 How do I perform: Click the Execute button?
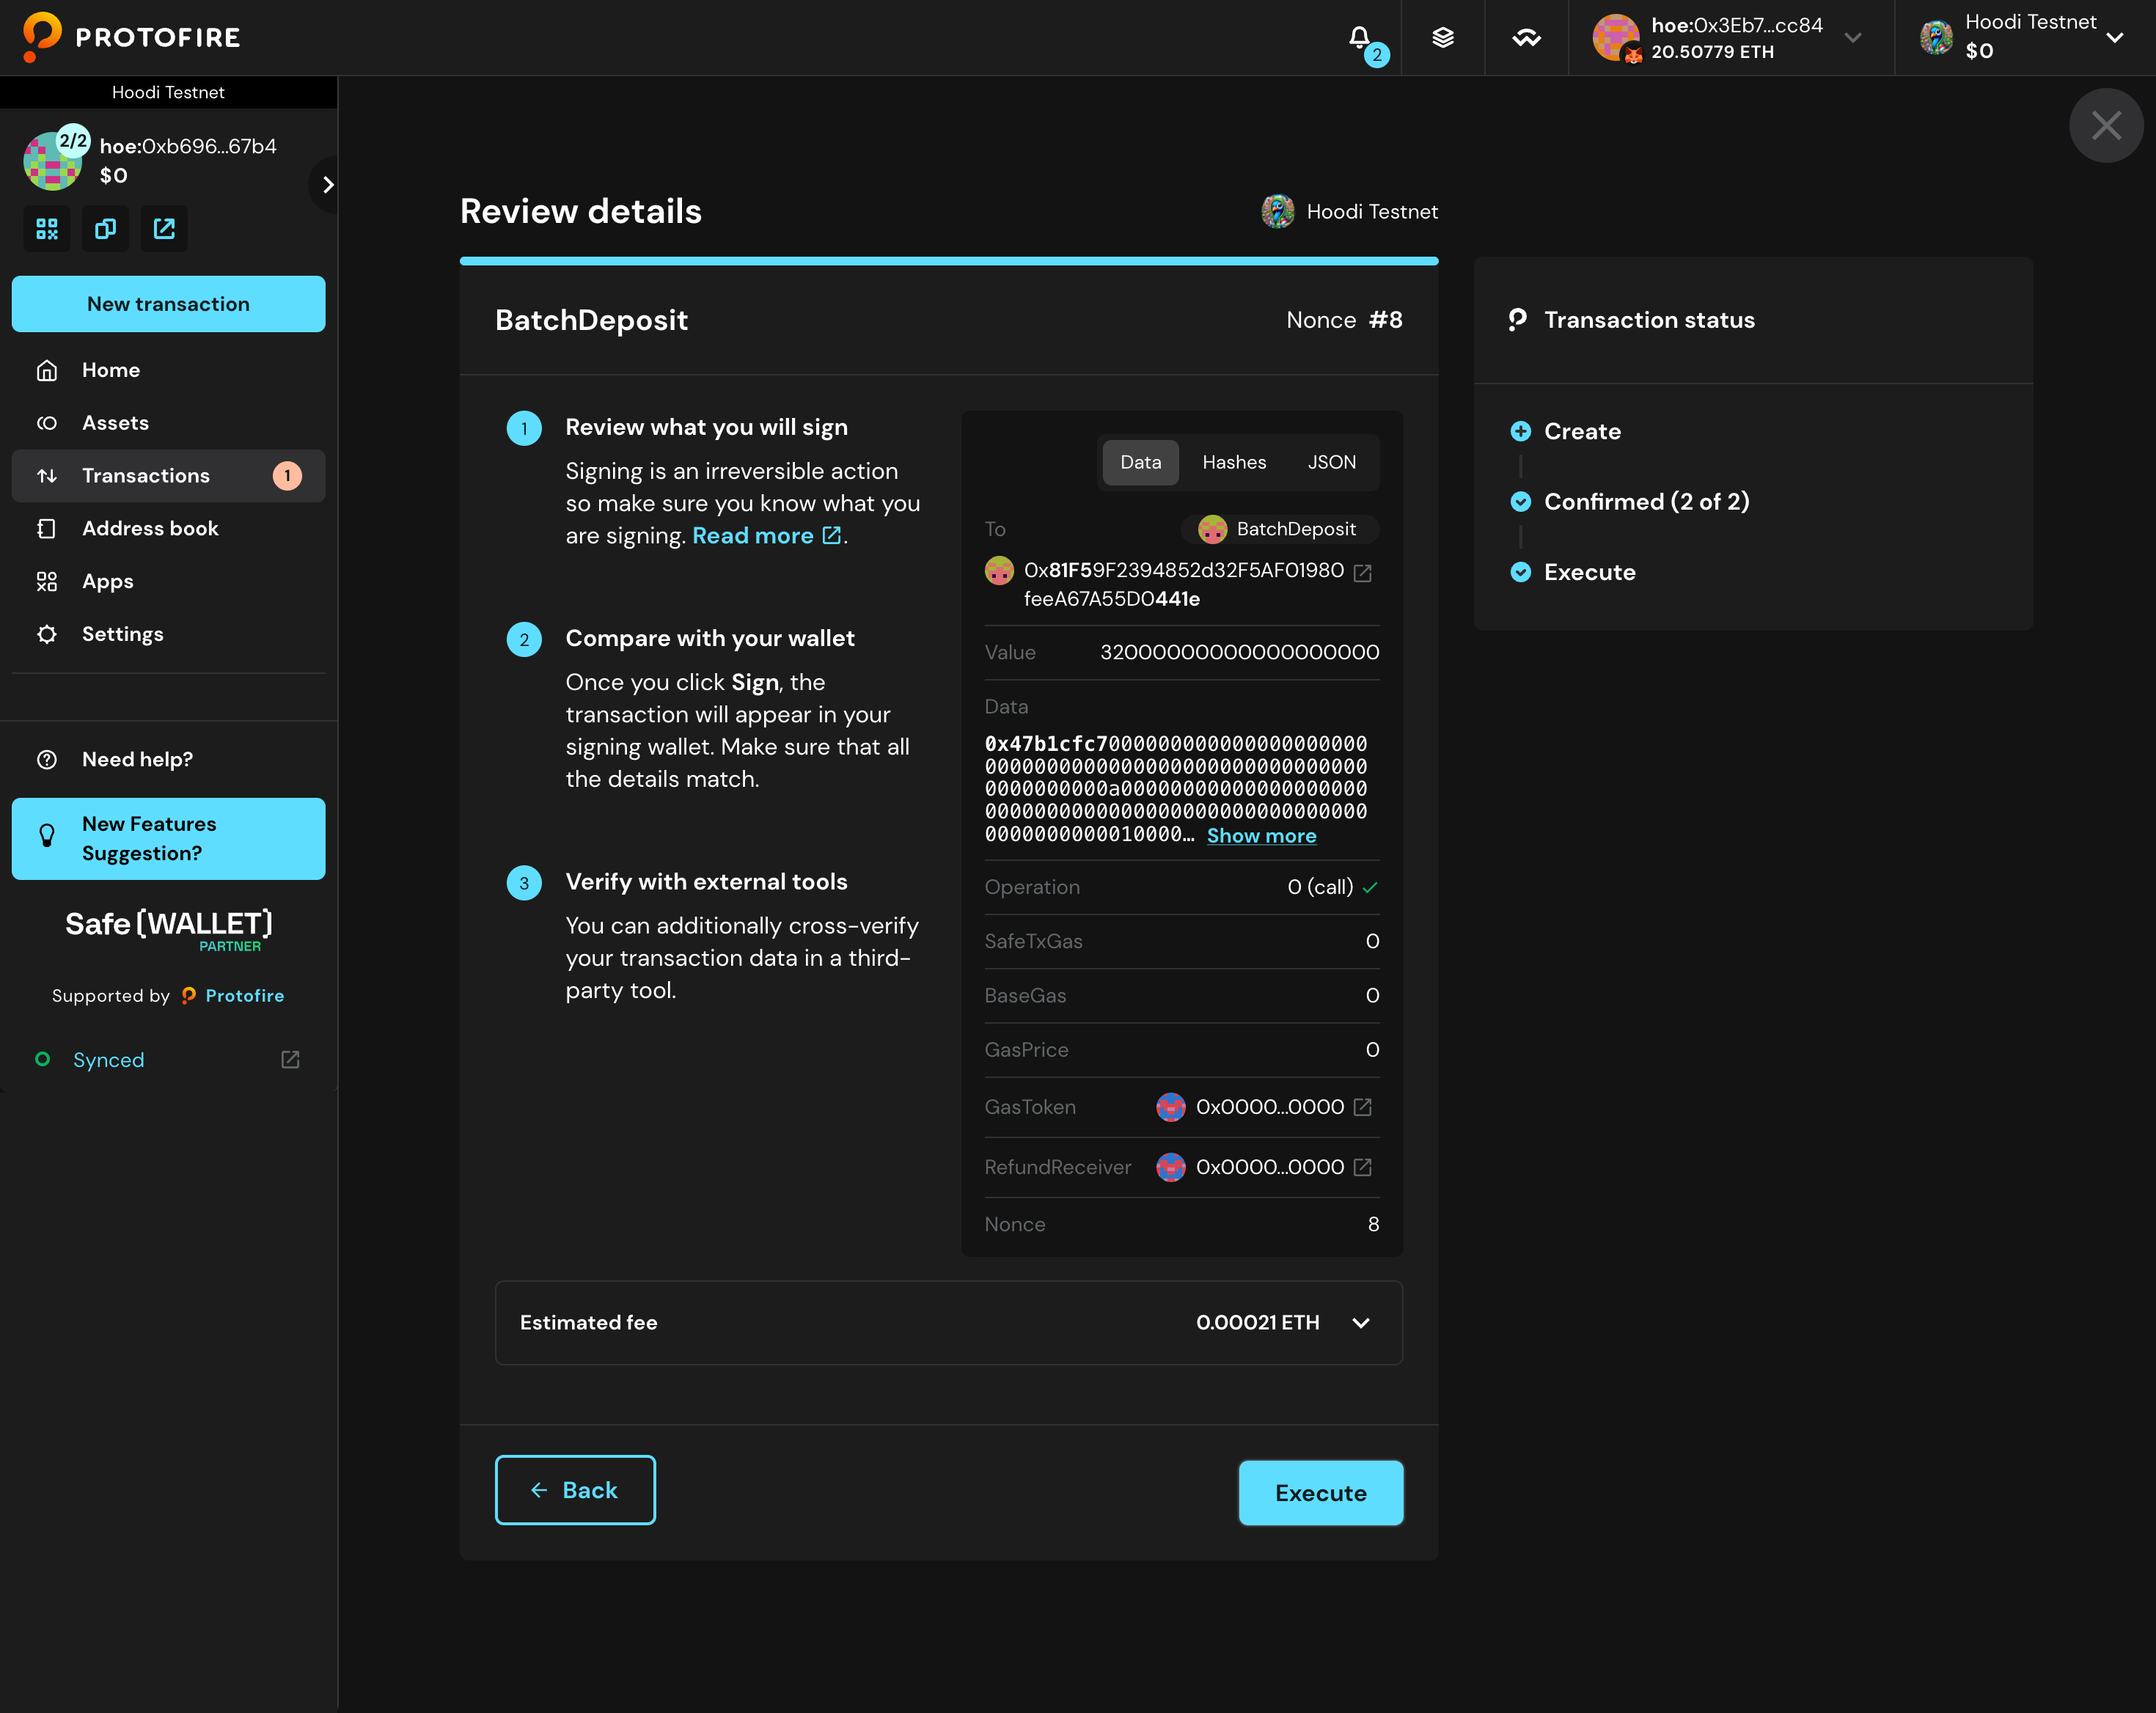coord(1320,1493)
